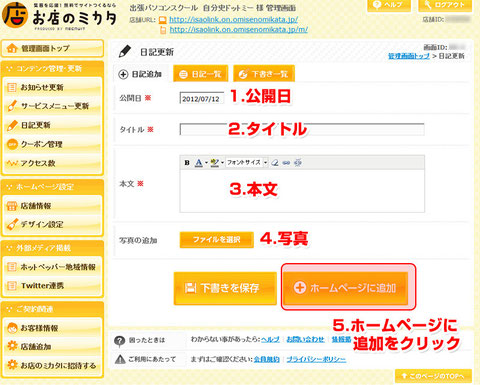Image resolution: width=480 pixels, height=385 pixels.
Task: Go to 管理画面トップ in the sidebar
Action: pos(52,48)
